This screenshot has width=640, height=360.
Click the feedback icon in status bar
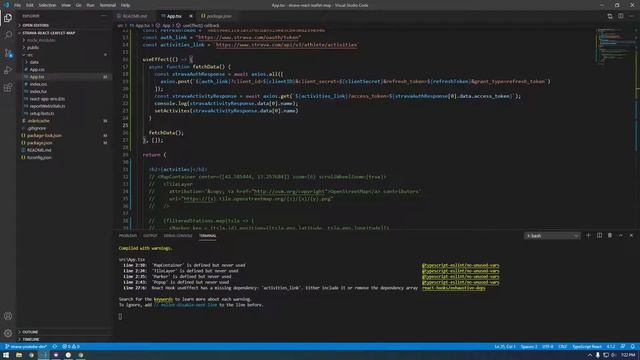coord(622,347)
